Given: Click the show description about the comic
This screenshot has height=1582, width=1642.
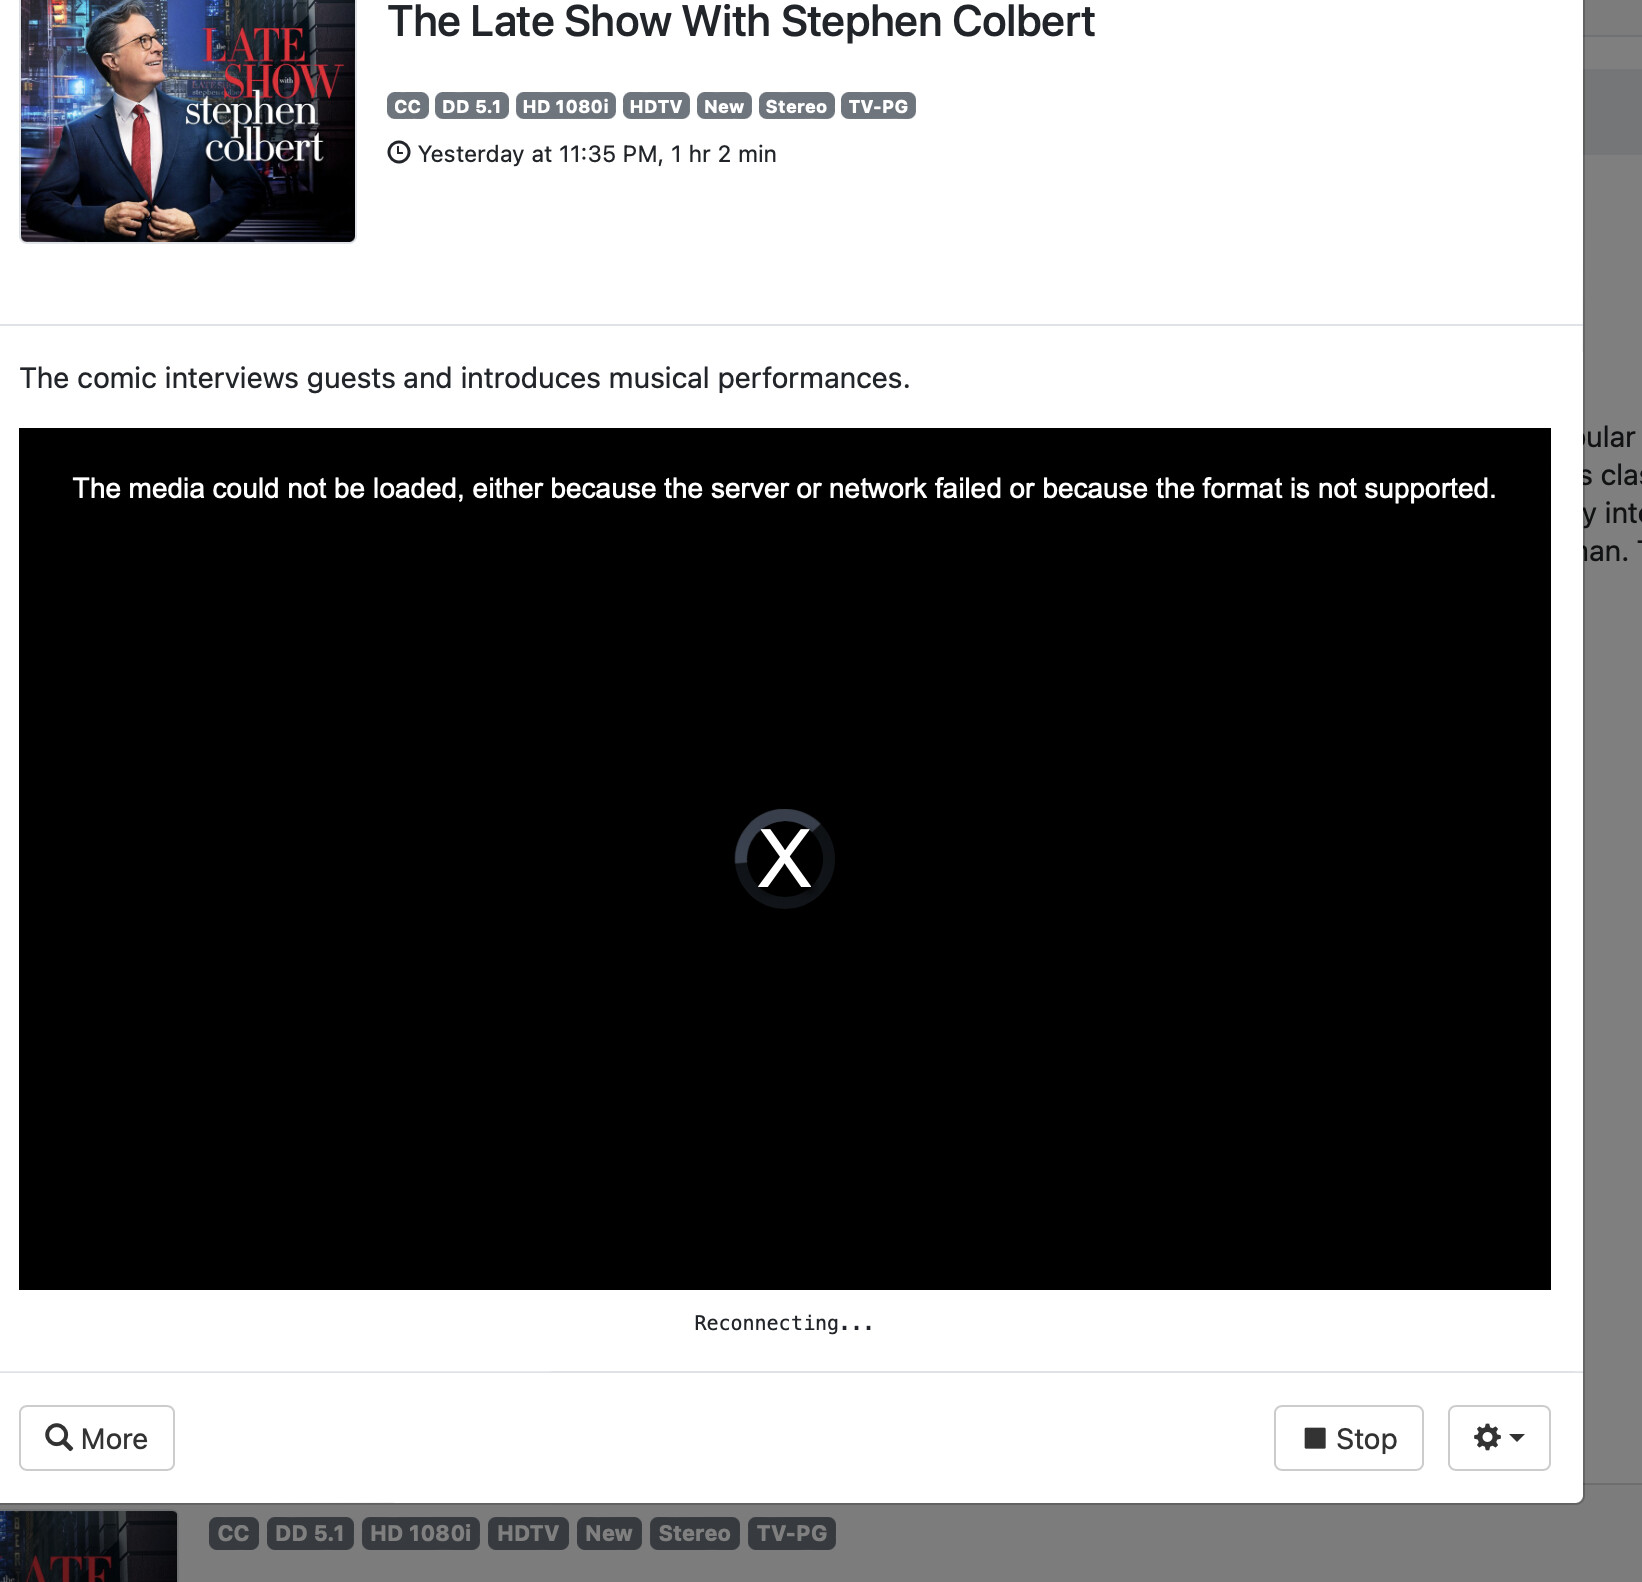Looking at the screenshot, I should (x=465, y=378).
